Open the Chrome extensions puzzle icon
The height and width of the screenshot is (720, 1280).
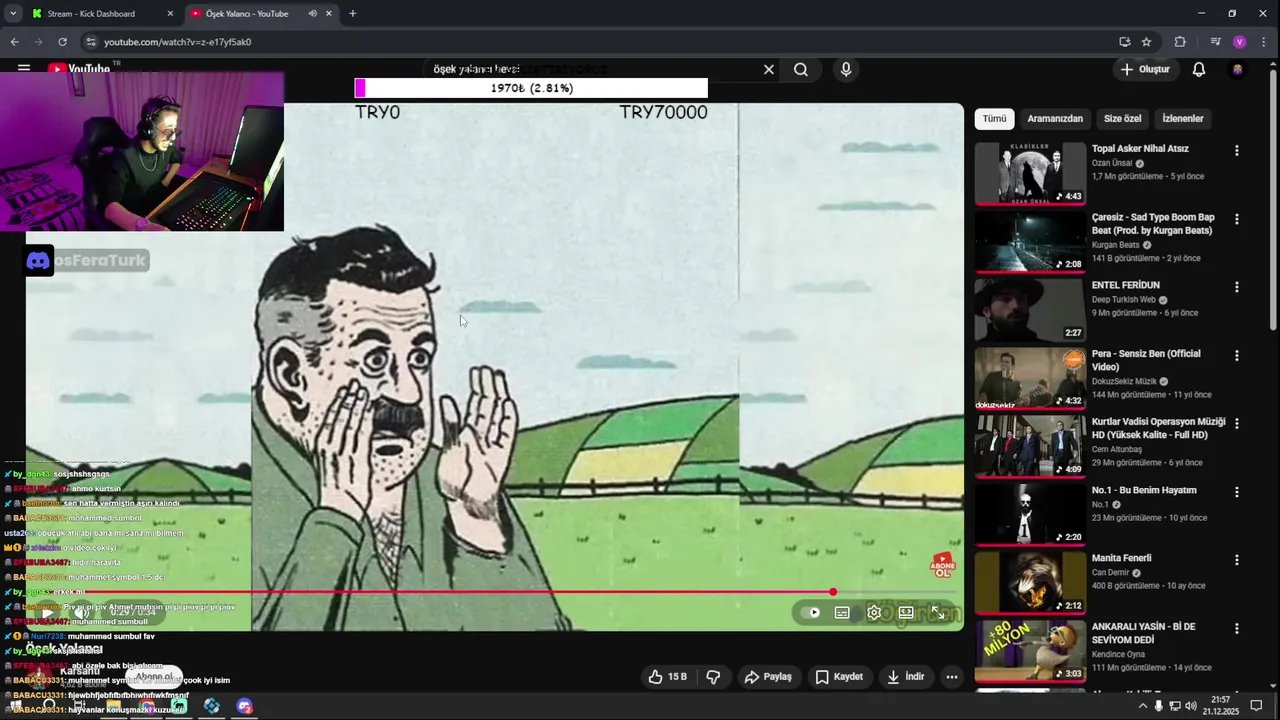[1180, 42]
